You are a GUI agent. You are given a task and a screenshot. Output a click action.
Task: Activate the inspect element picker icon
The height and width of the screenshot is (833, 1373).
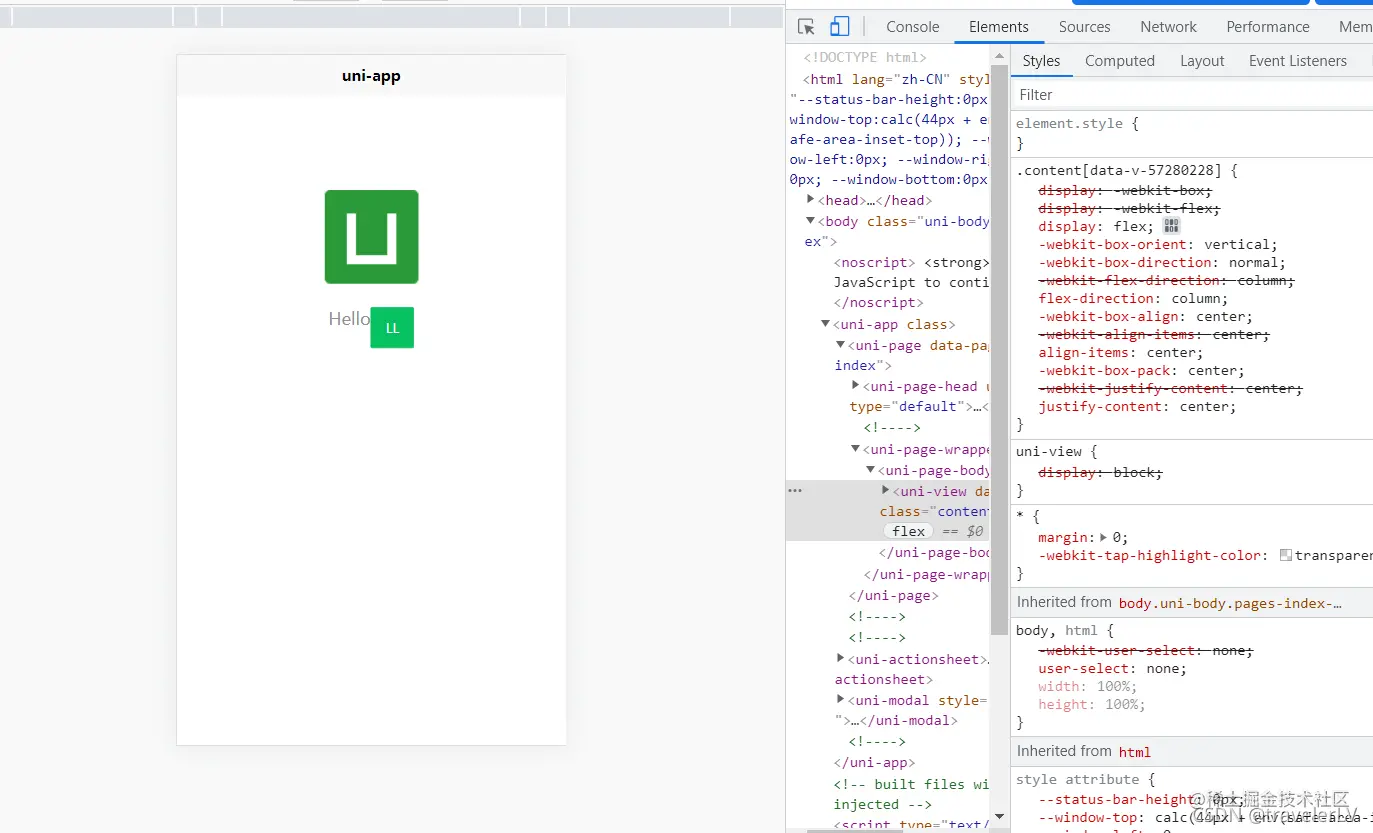[807, 27]
